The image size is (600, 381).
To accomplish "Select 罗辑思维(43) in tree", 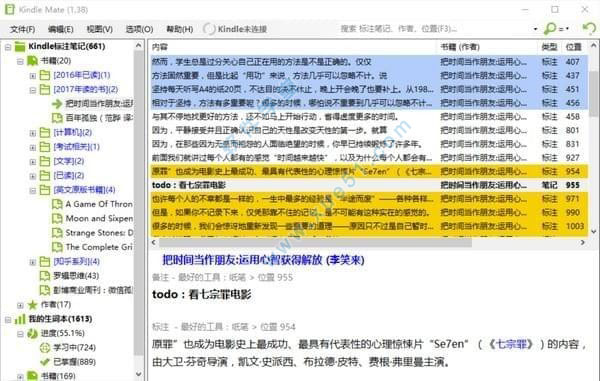I will pos(76,276).
